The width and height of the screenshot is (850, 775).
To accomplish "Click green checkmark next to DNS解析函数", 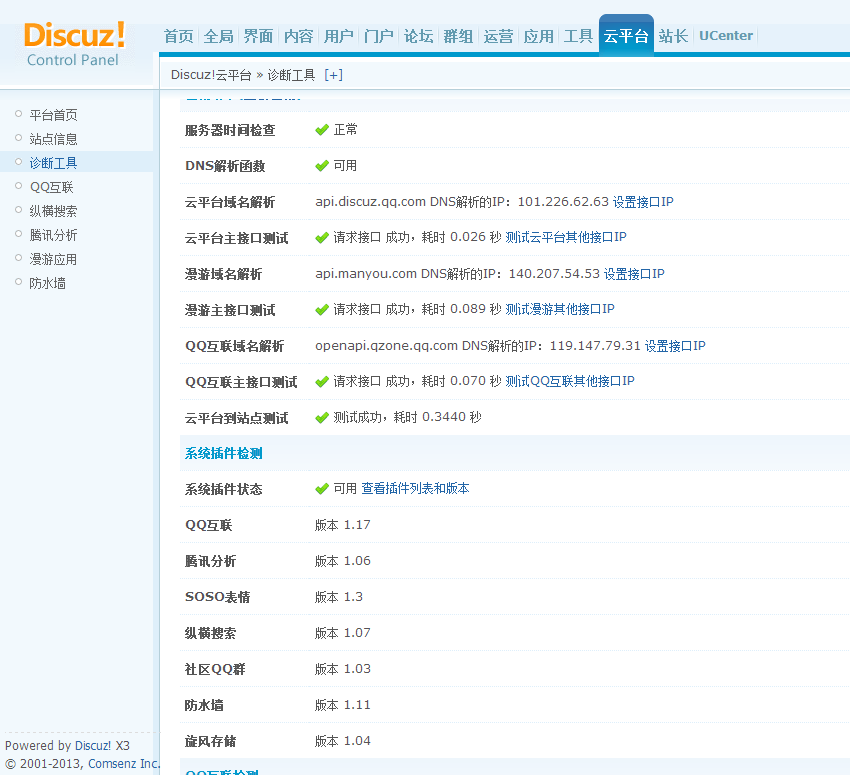I will coord(322,166).
